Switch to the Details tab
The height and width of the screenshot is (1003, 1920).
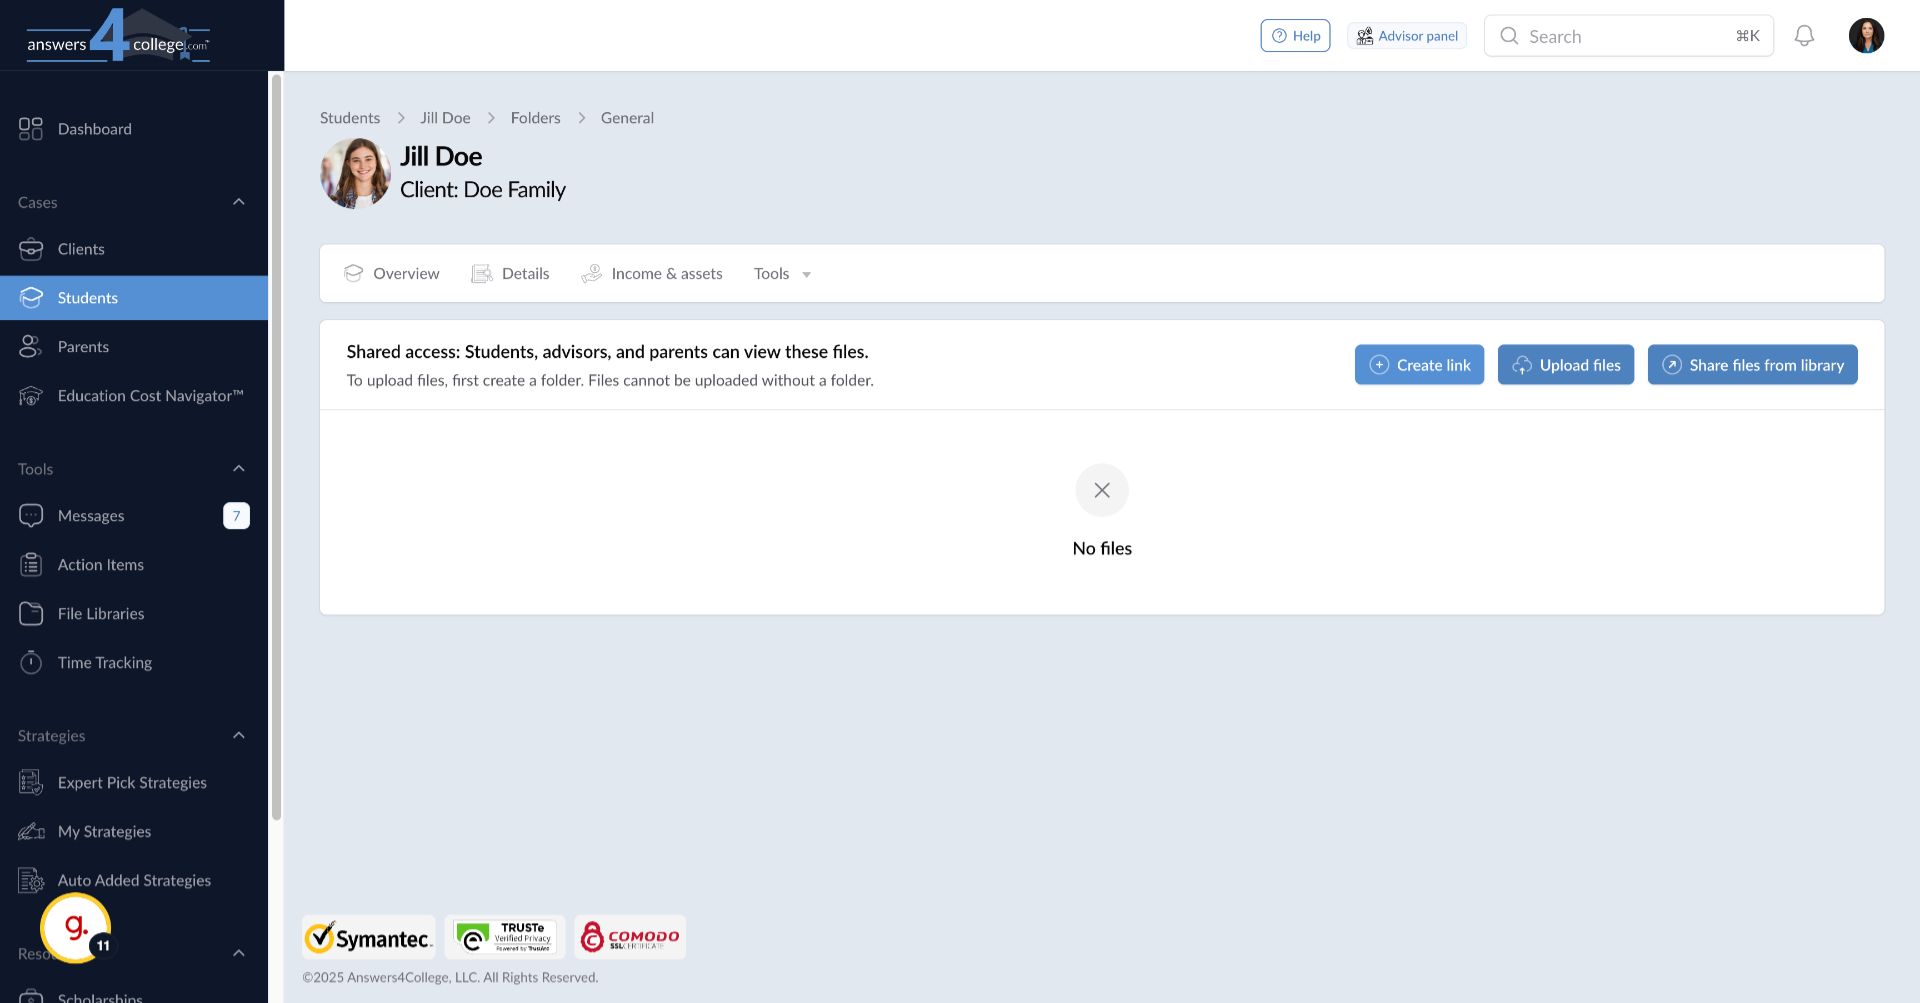click(x=510, y=274)
